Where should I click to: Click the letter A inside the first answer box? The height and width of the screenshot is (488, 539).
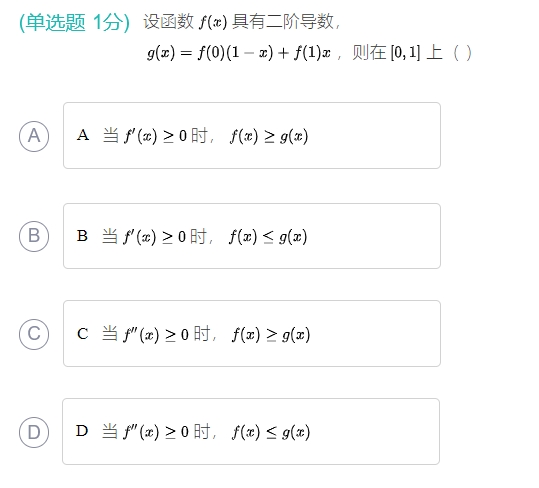(x=83, y=135)
